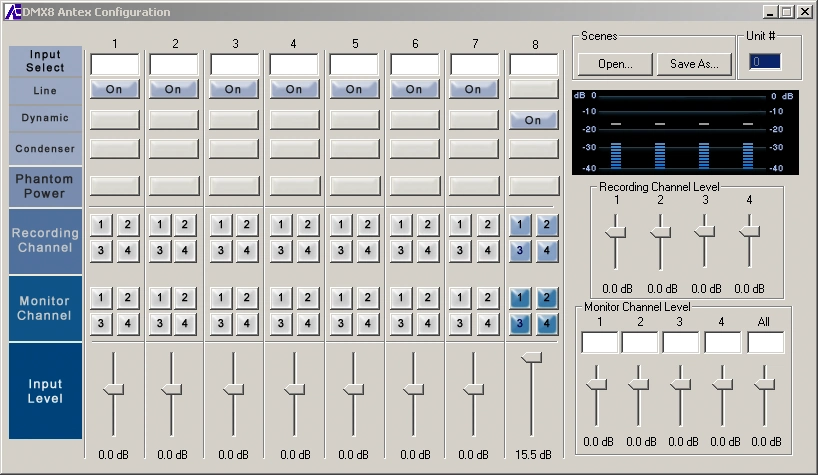
Task: Toggle Phantom Power for channel 5
Action: (354, 185)
